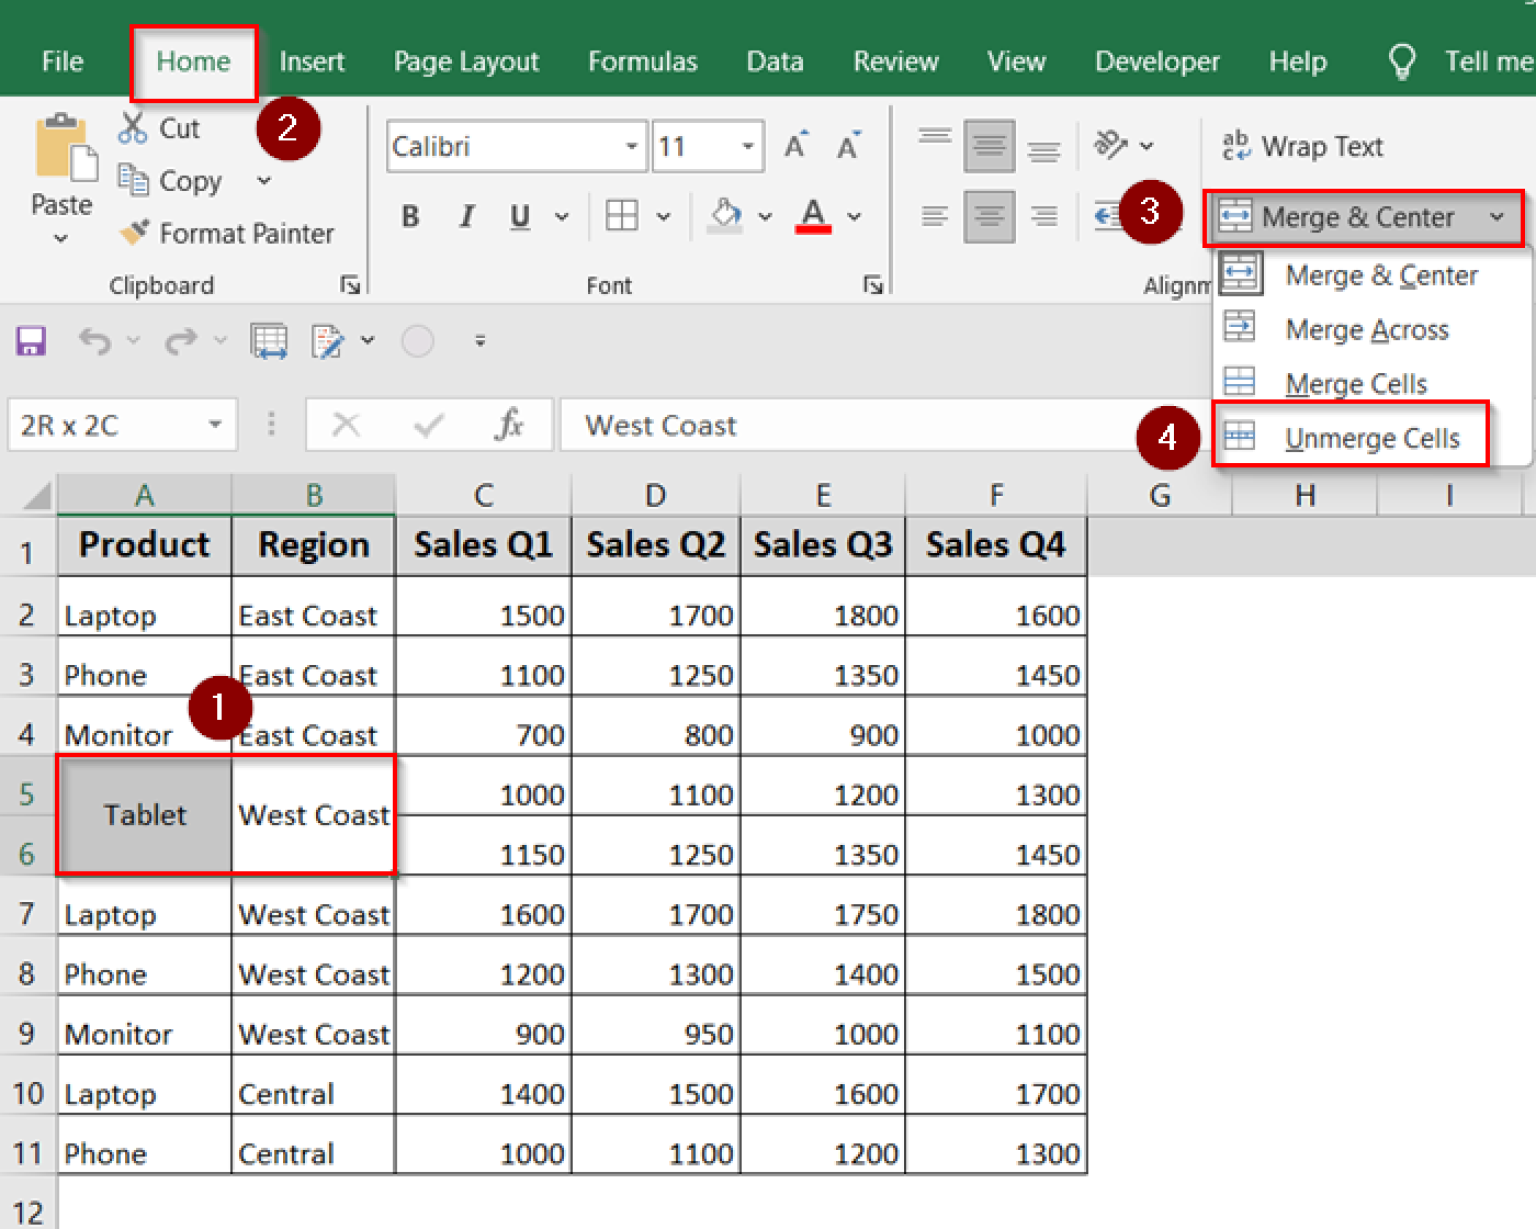This screenshot has width=1536, height=1229.
Task: Open the Name Box dropdown
Action: point(213,424)
